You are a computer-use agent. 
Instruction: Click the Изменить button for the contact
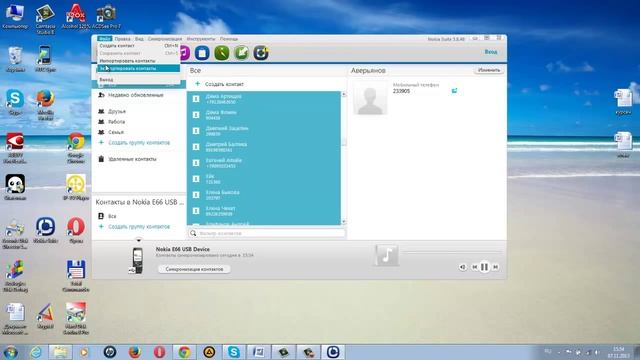(x=489, y=70)
